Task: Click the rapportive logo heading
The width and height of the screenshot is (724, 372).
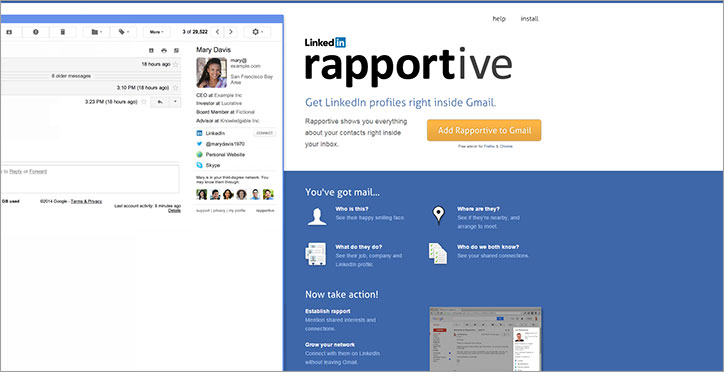Action: [x=408, y=68]
